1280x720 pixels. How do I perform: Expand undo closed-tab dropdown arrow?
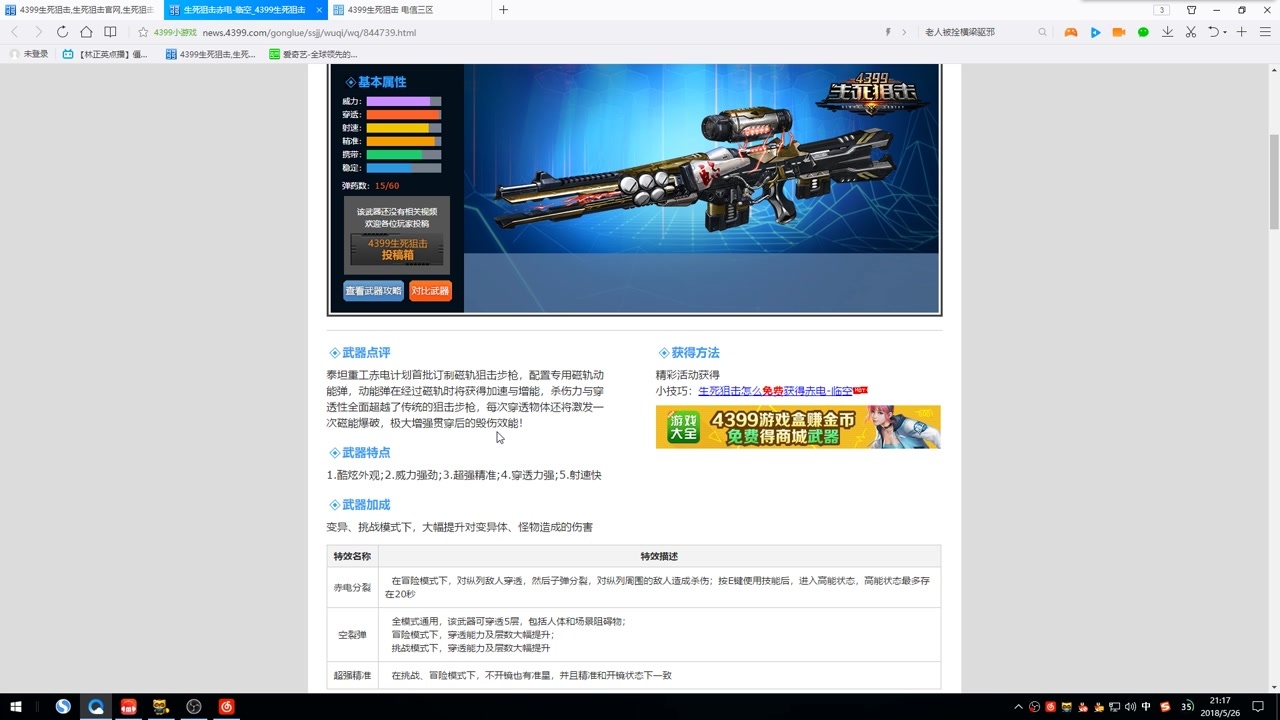(x=1225, y=33)
